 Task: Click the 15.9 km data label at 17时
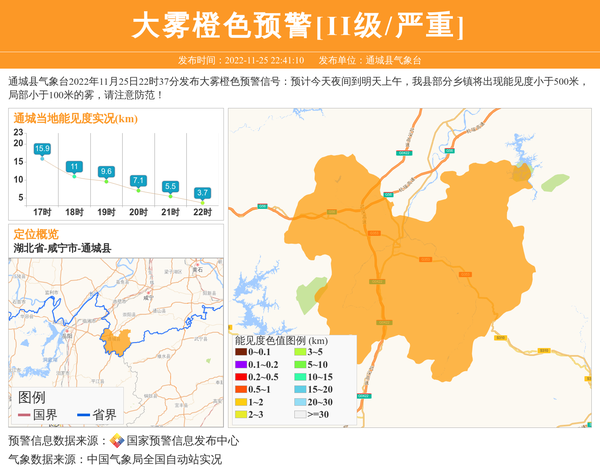point(42,149)
